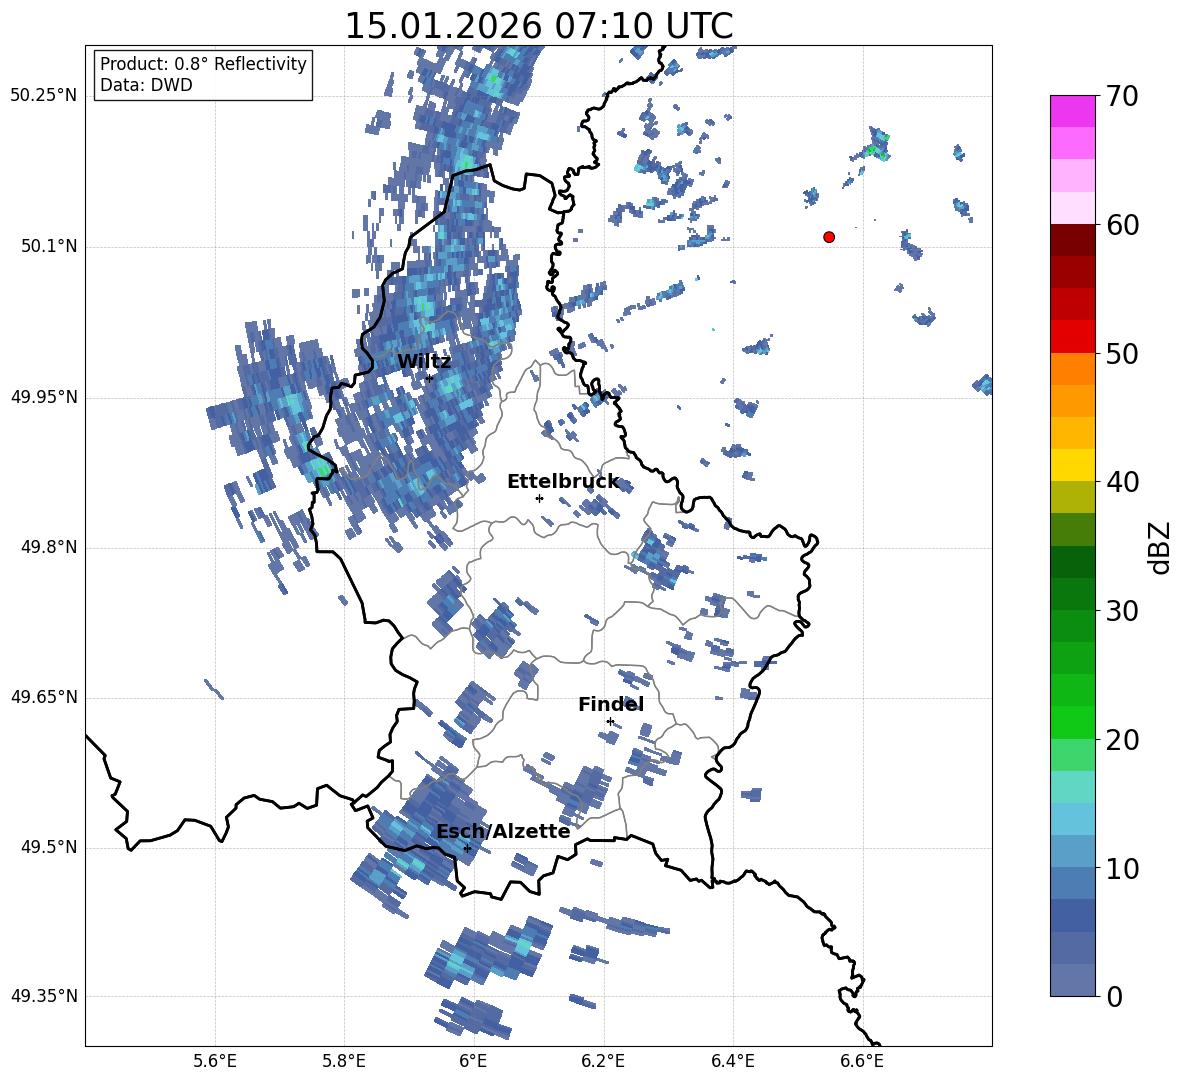Image resolution: width=1184 pixels, height=1081 pixels.
Task: Click the 10 value on the colorbar
Action: (1121, 868)
